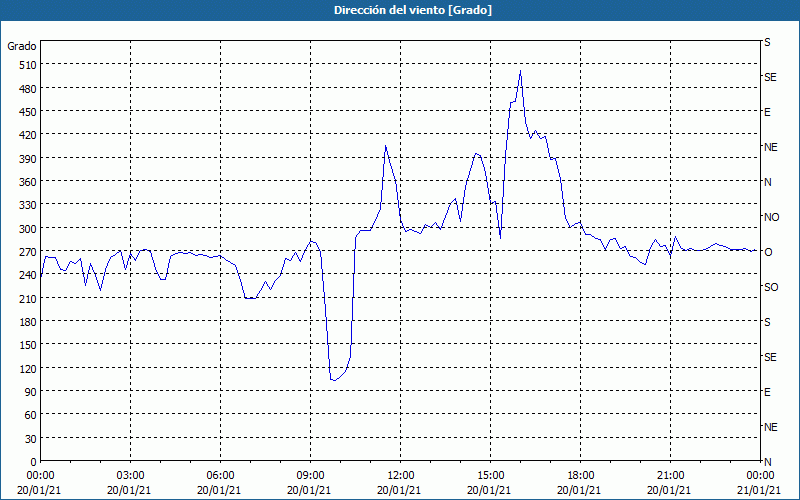Click the chart title "Dirección del viento [Grado]"

[413, 10]
